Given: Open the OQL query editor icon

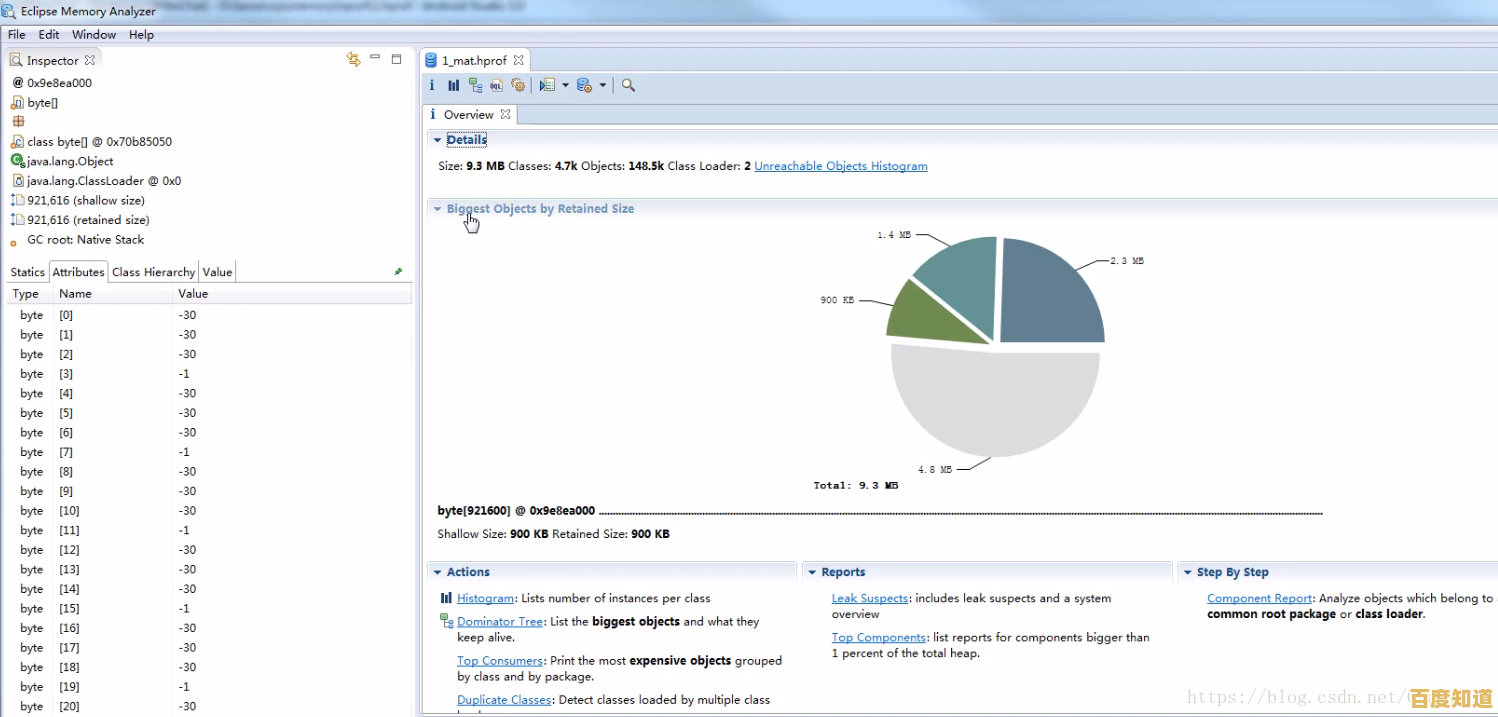Looking at the screenshot, I should [496, 86].
